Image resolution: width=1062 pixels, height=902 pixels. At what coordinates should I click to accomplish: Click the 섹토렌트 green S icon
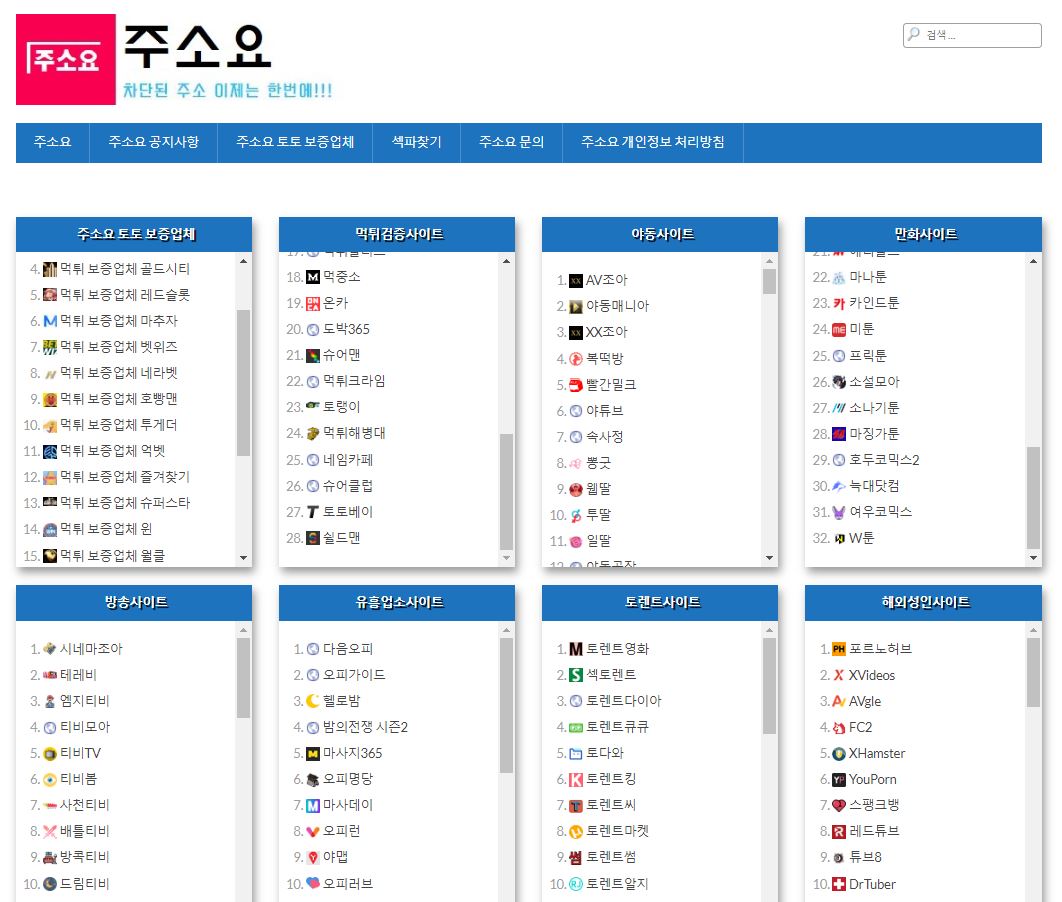[x=576, y=675]
